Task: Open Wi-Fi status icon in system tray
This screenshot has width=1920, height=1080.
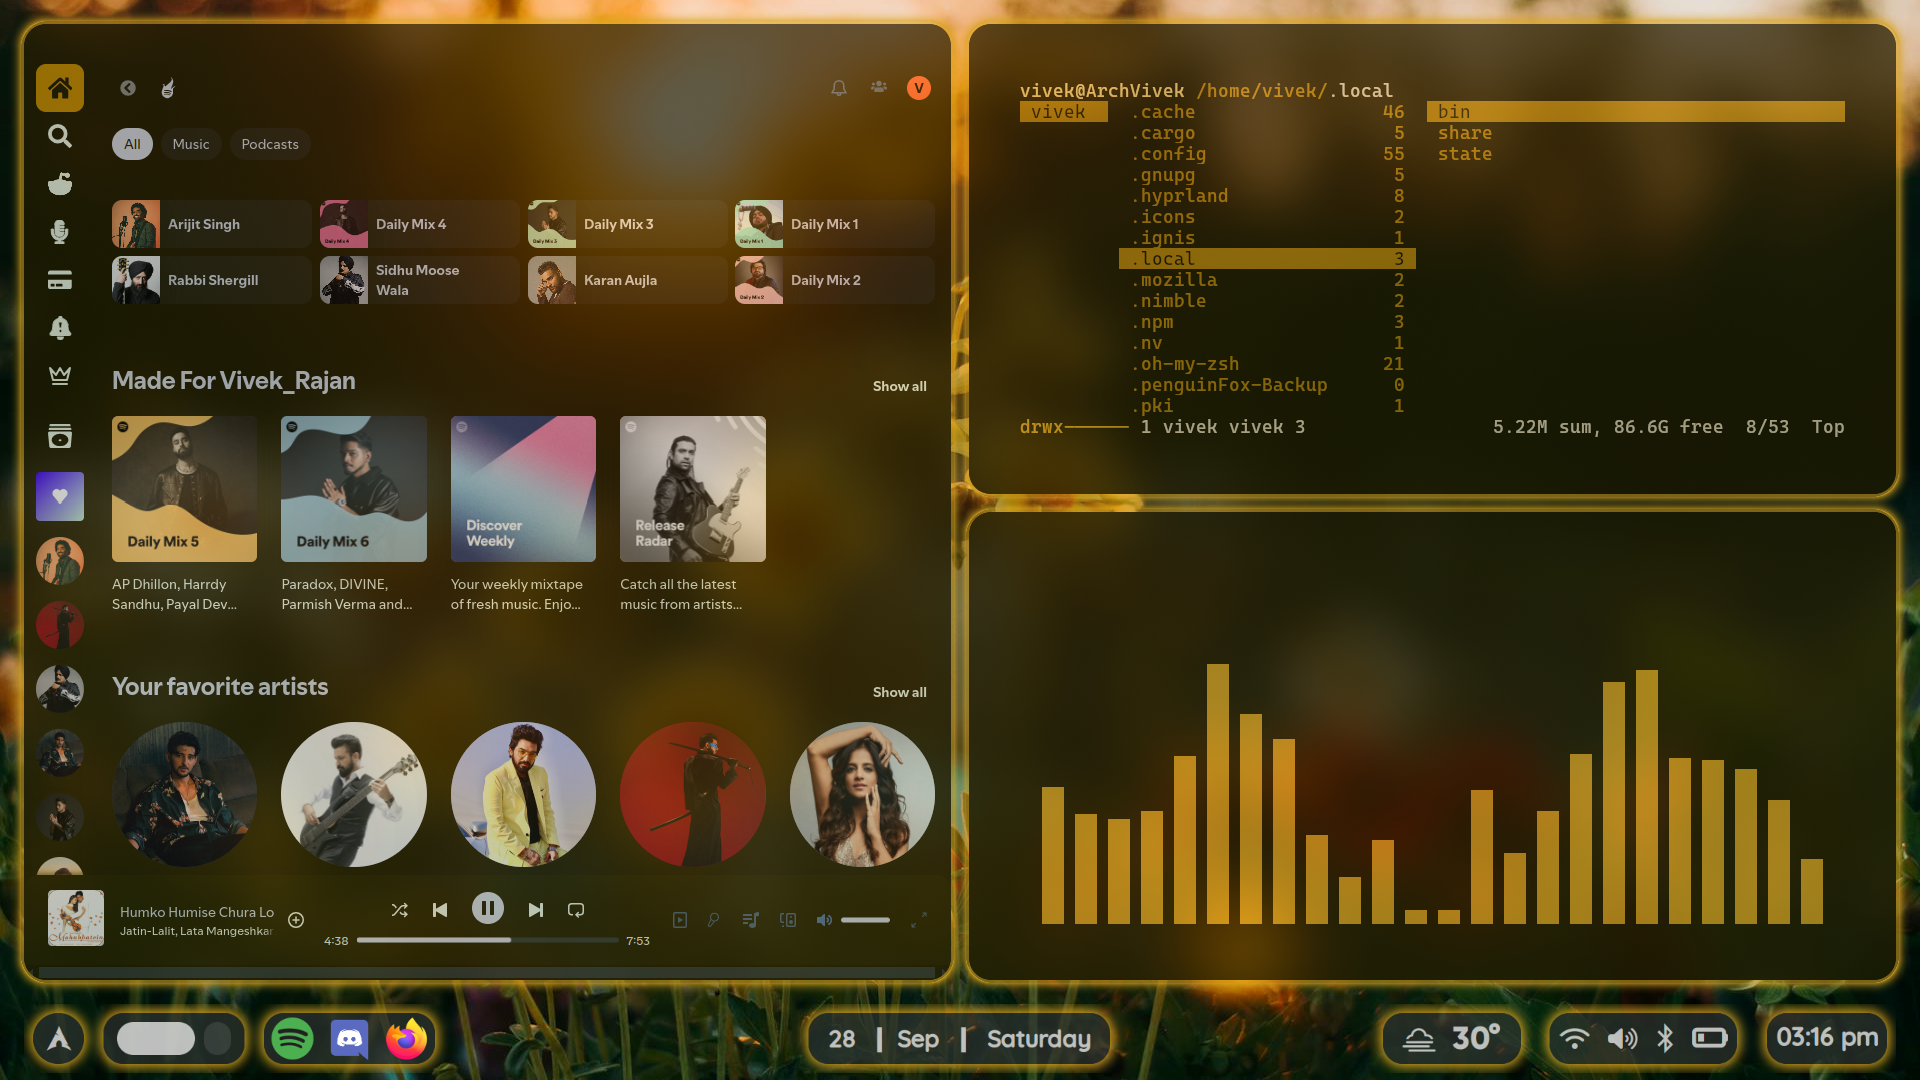Action: 1574,1039
